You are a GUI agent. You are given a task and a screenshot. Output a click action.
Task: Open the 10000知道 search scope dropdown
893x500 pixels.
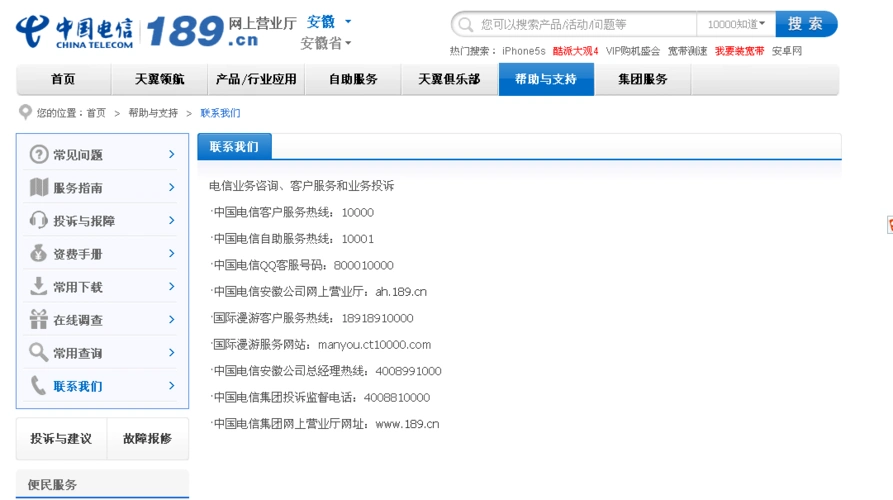736,24
